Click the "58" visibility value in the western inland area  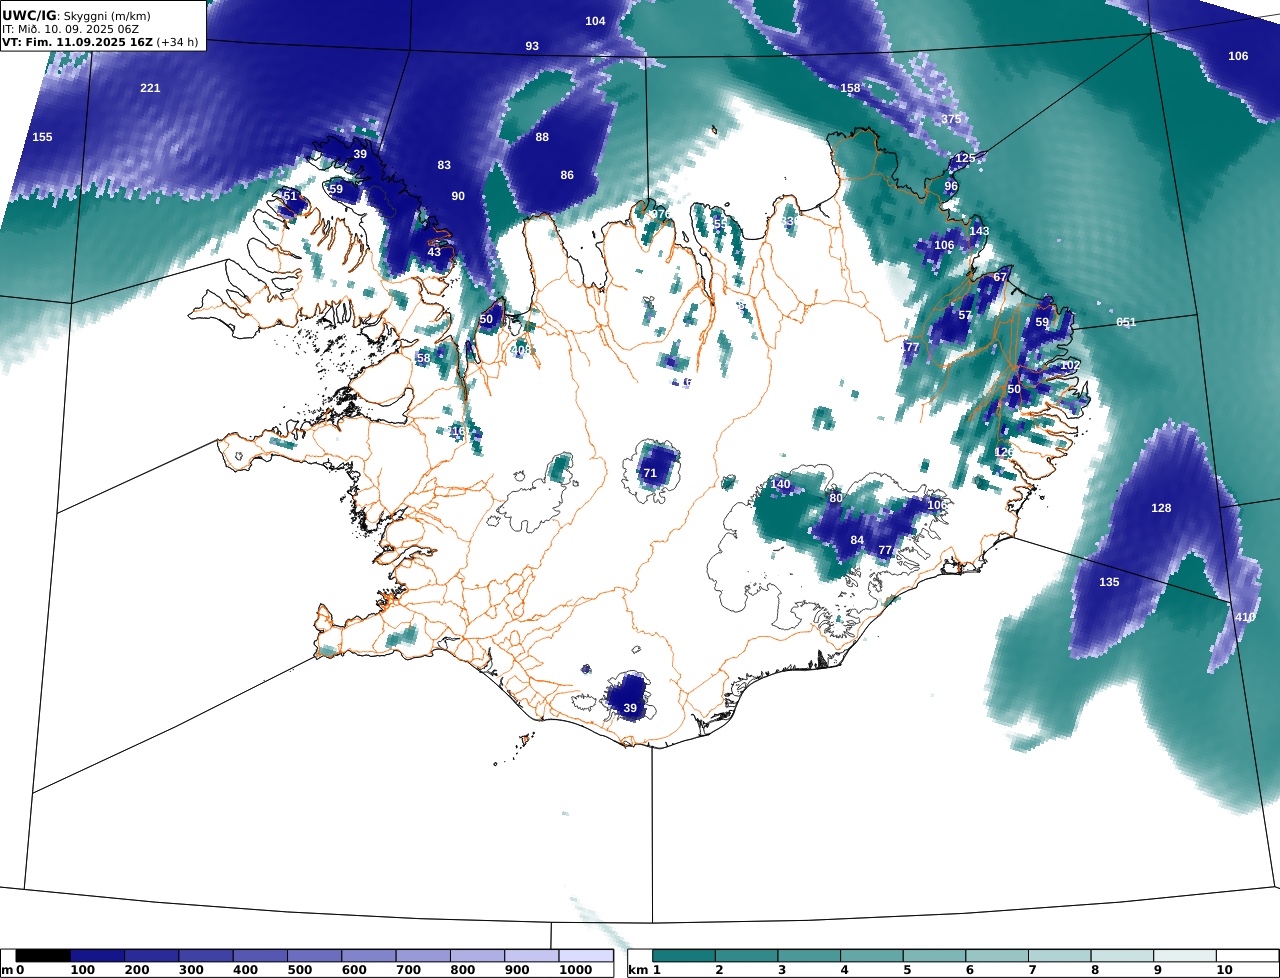(423, 358)
